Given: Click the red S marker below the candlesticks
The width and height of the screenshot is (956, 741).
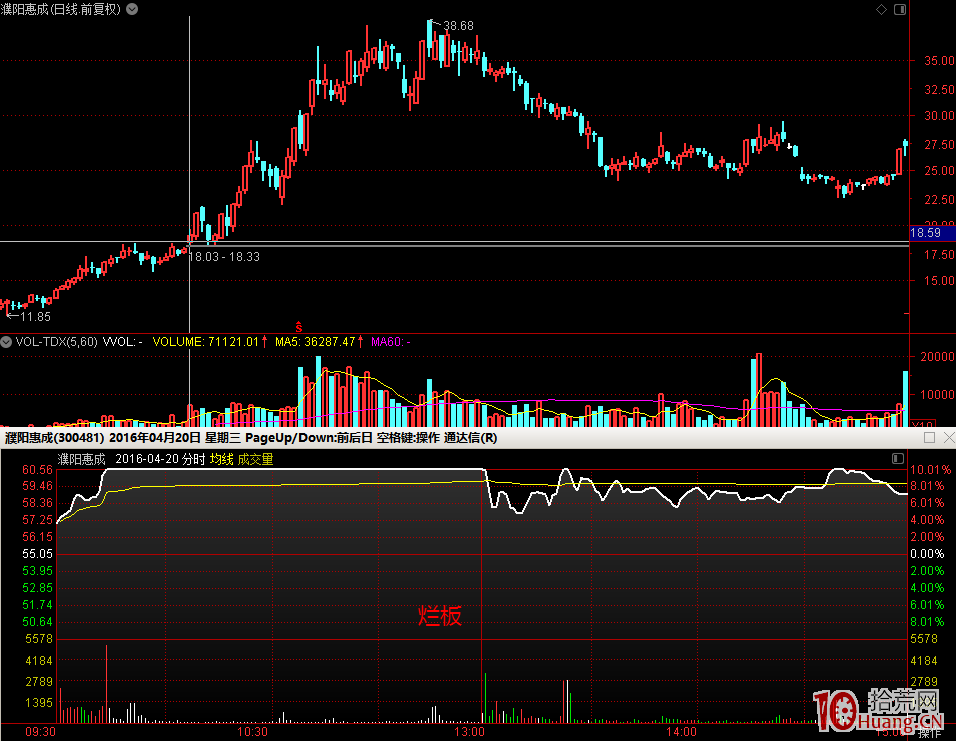Looking at the screenshot, I should point(297,325).
